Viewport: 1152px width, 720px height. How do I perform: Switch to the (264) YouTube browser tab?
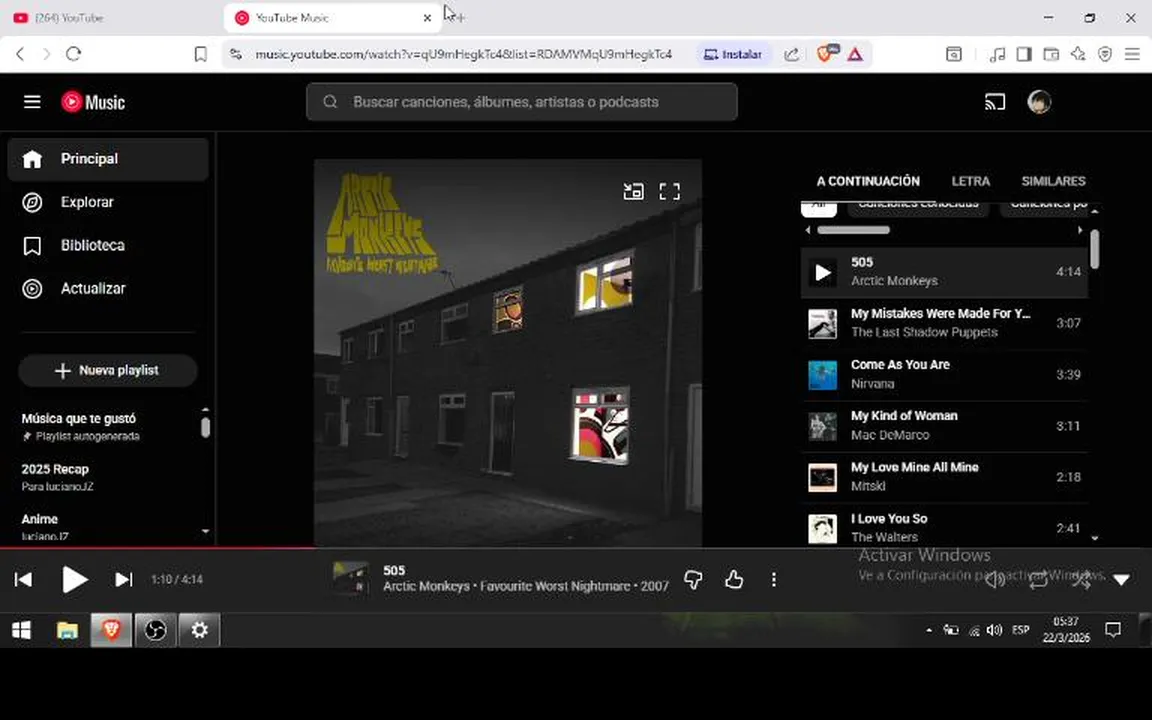[112, 18]
